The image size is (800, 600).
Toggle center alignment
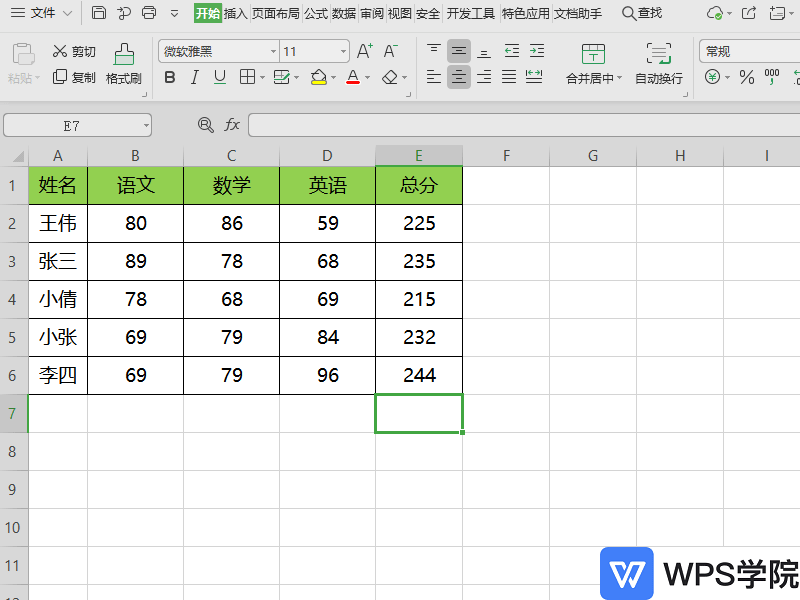[x=458, y=77]
